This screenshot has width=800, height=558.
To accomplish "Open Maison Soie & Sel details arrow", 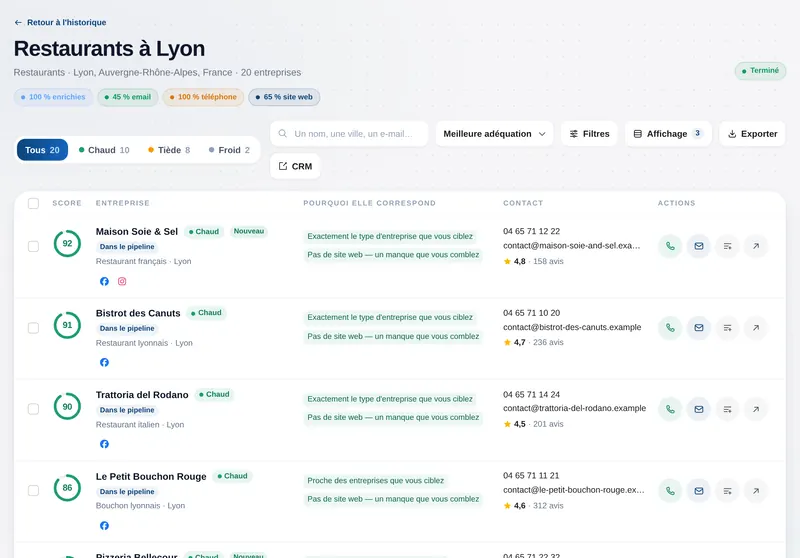I will [x=756, y=246].
